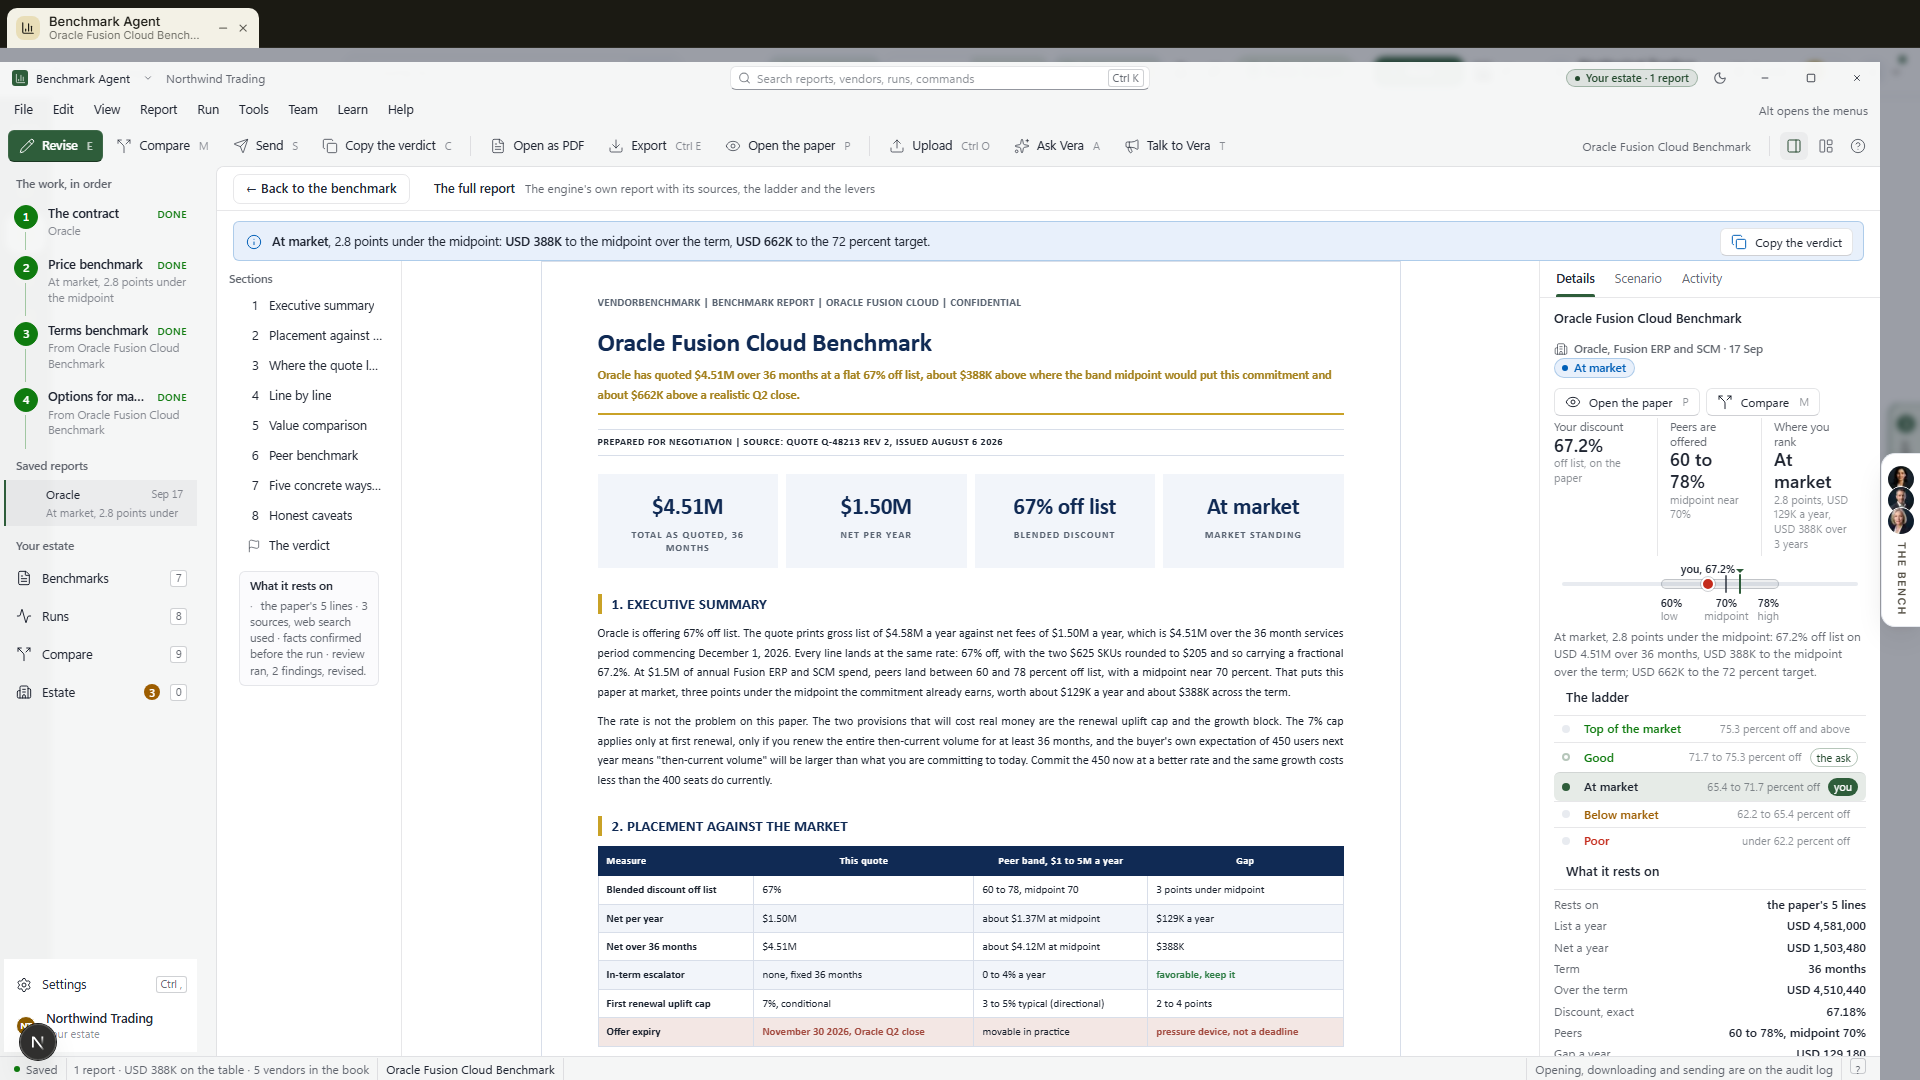Screen dimensions: 1920x1080
Task: Click the Talk to Vera megaphone icon
Action: point(1132,146)
